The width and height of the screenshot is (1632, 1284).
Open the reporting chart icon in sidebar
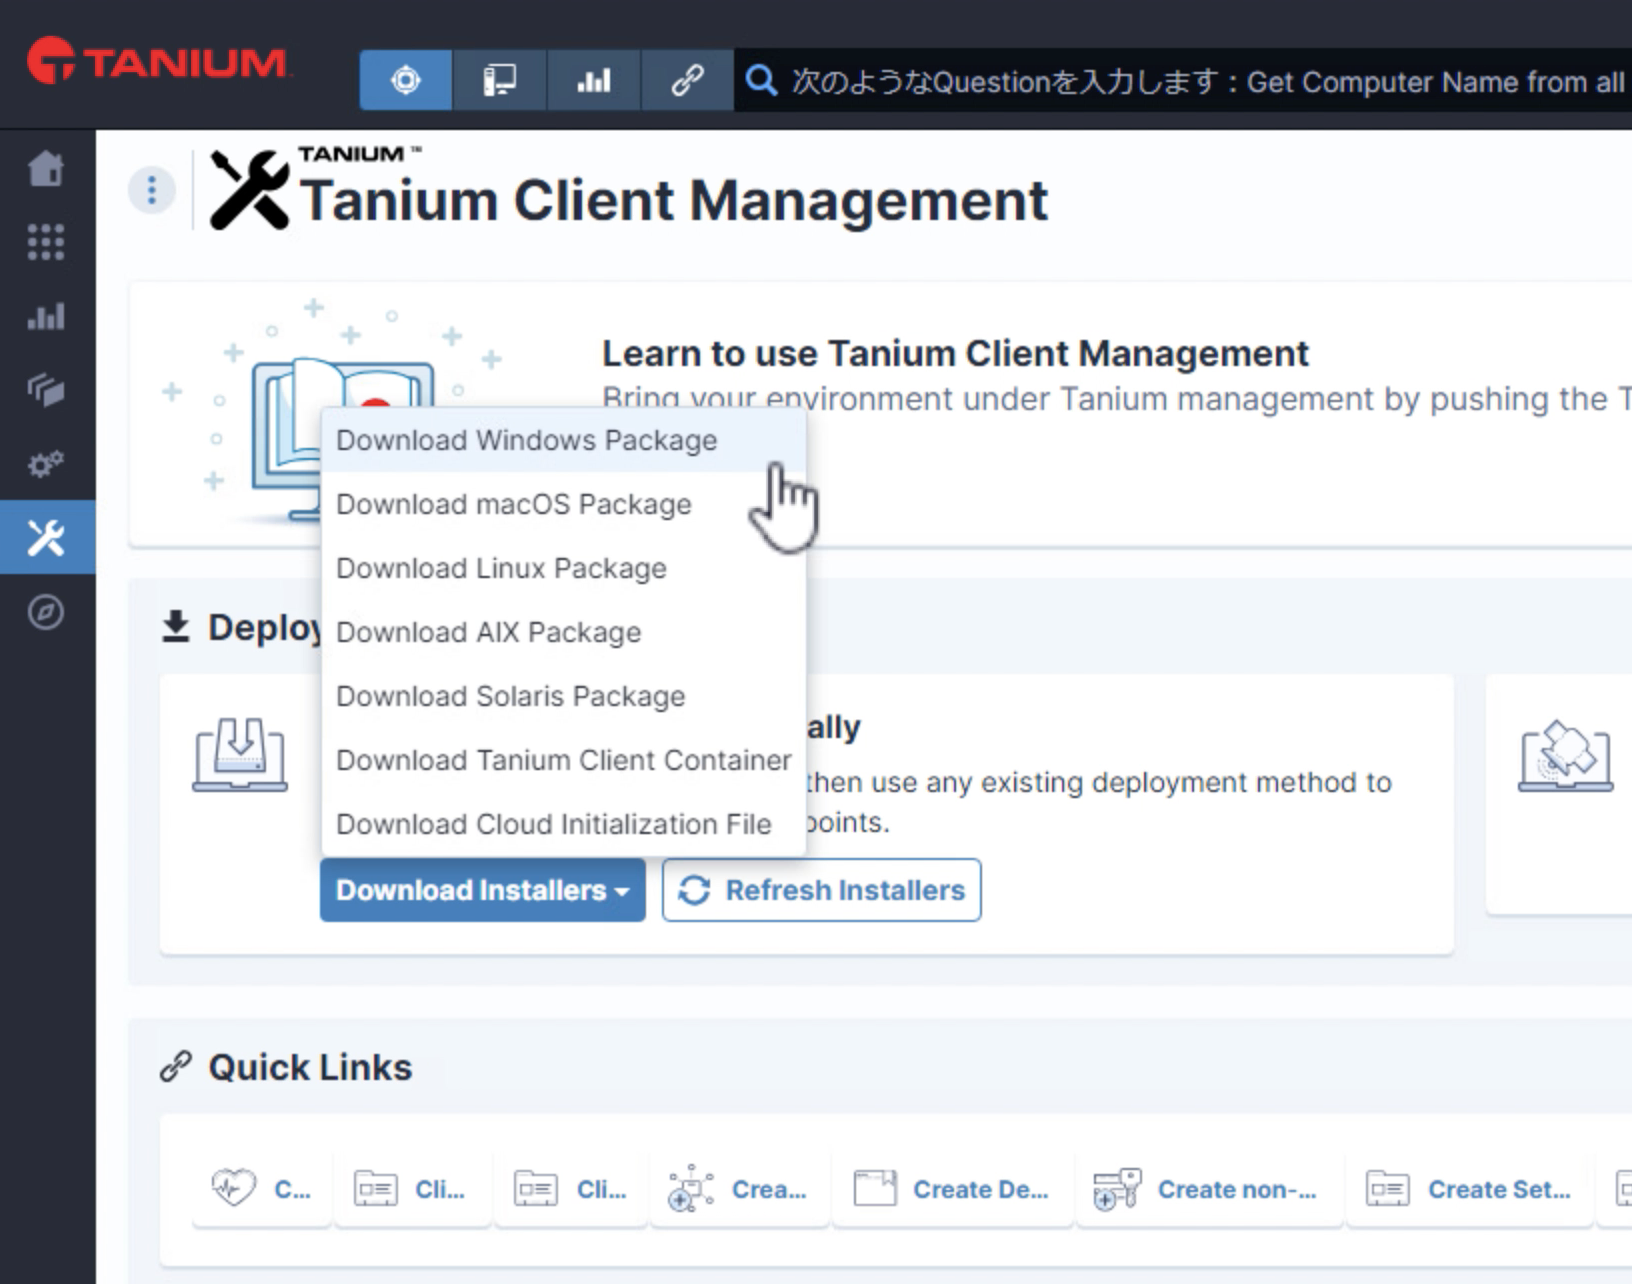(x=46, y=316)
